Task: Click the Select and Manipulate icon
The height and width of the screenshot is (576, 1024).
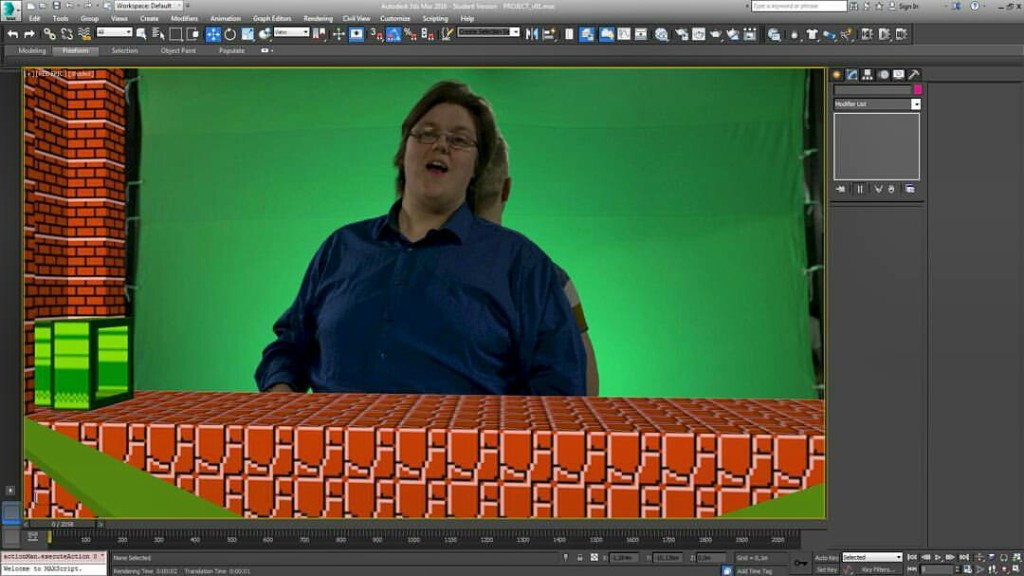Action: coord(338,34)
